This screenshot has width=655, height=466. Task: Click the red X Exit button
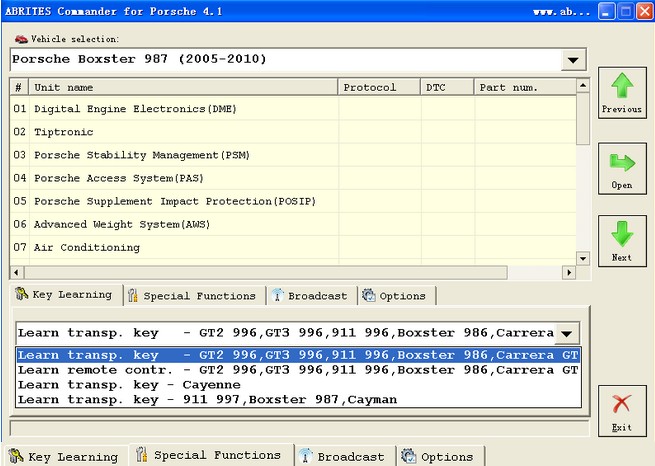click(622, 411)
